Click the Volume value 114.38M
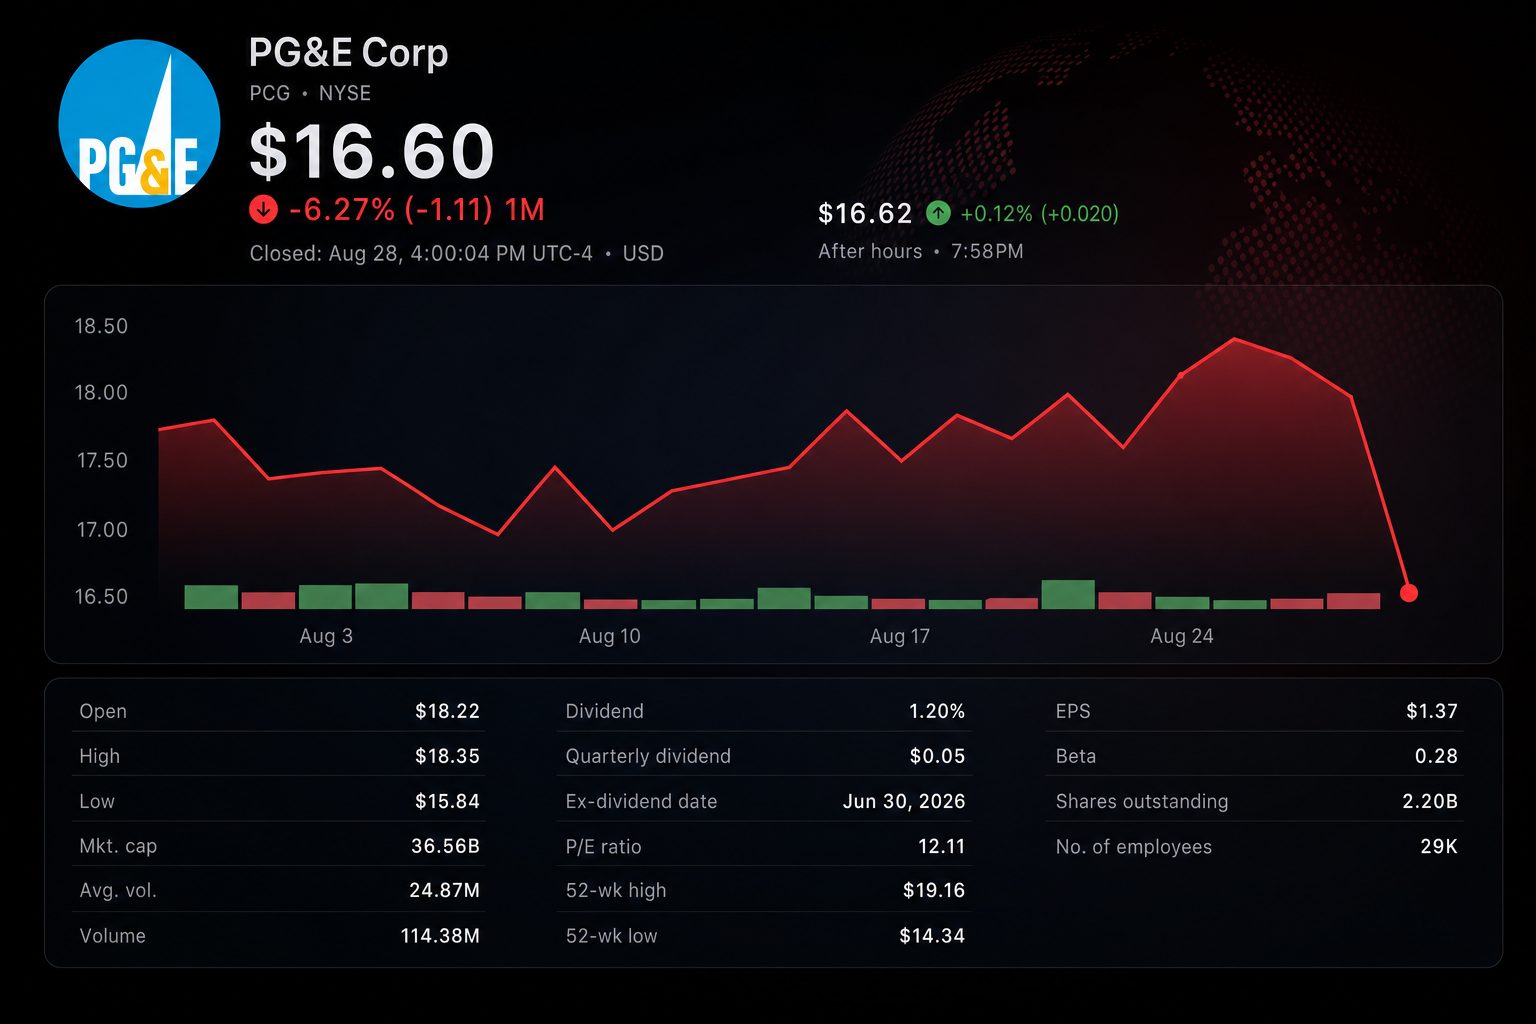 pyautogui.click(x=441, y=936)
